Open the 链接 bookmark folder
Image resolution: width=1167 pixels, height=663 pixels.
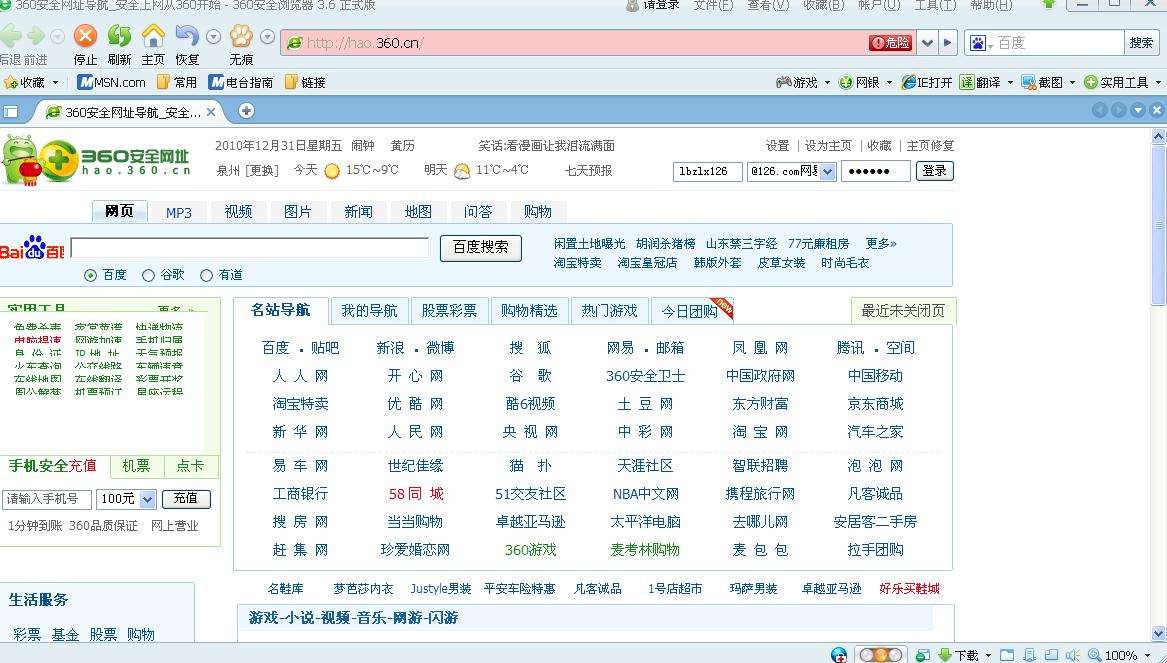[305, 82]
